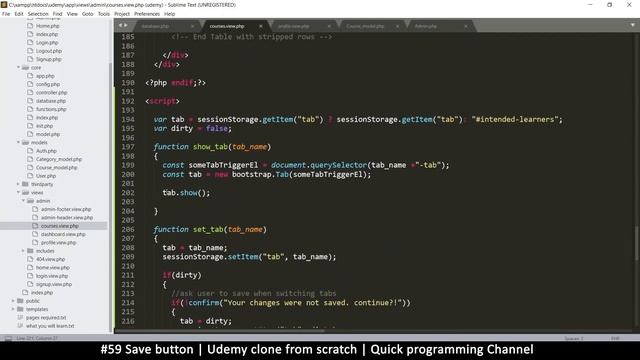Image resolution: width=640 pixels, height=360 pixels.
Task: Open Course_model.php in the sidebar
Action: 56,167
